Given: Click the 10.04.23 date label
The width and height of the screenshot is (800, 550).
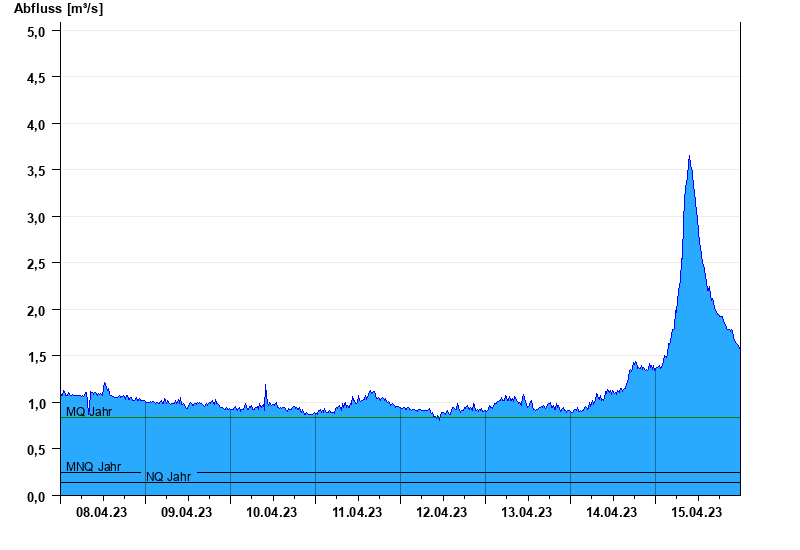Looking at the screenshot, I should 272,513.
